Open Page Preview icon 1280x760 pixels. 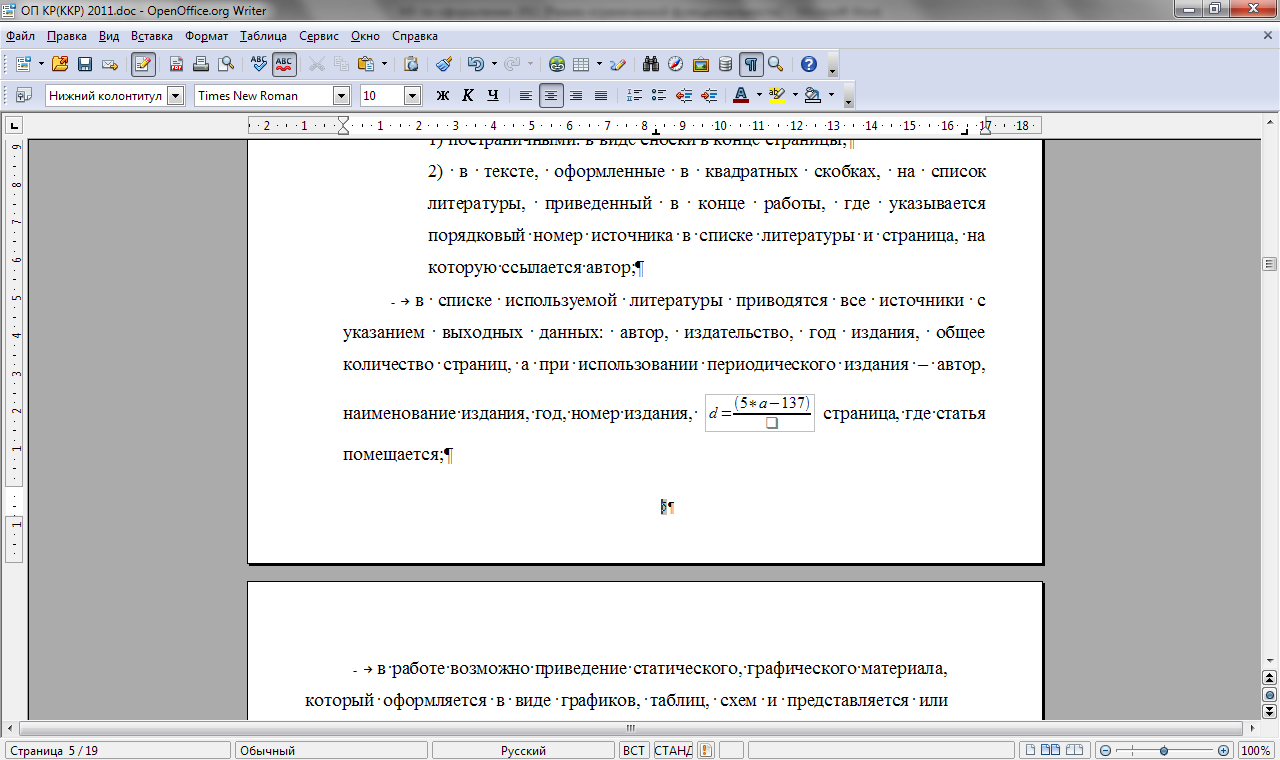[x=226, y=64]
